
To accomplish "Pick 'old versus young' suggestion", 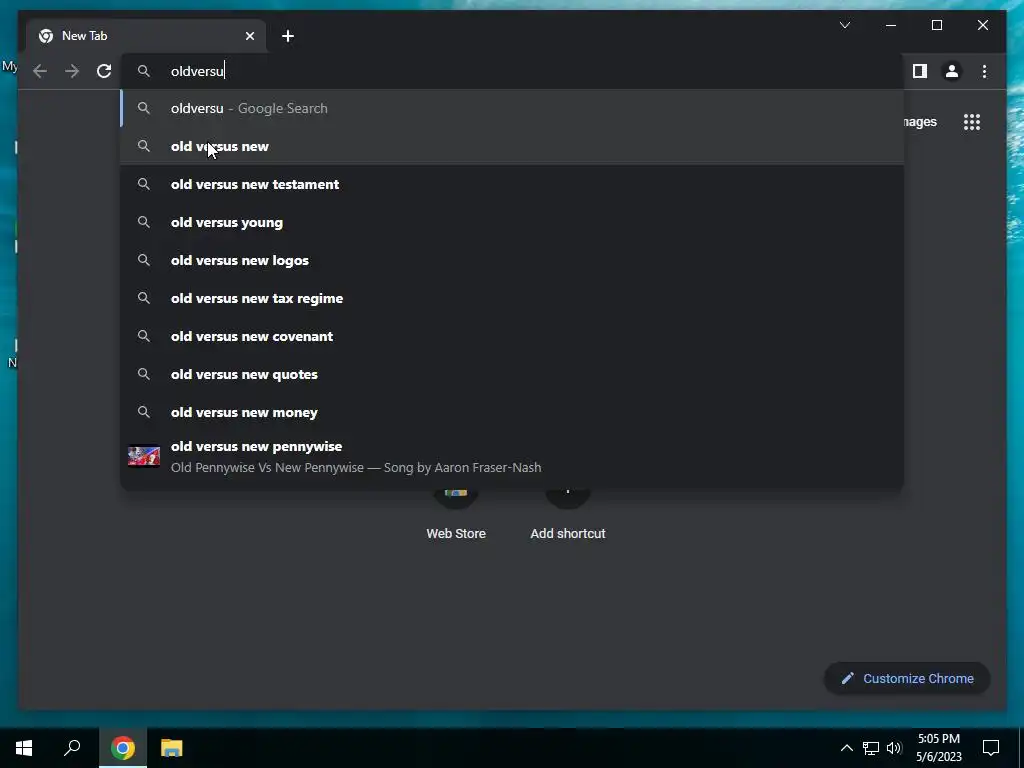I will click(513, 222).
